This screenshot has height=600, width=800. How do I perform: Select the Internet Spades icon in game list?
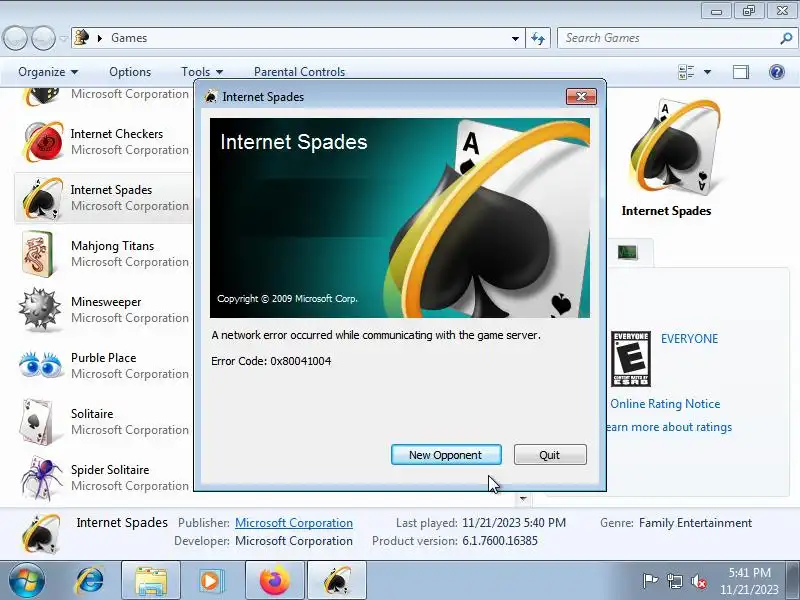click(43, 198)
